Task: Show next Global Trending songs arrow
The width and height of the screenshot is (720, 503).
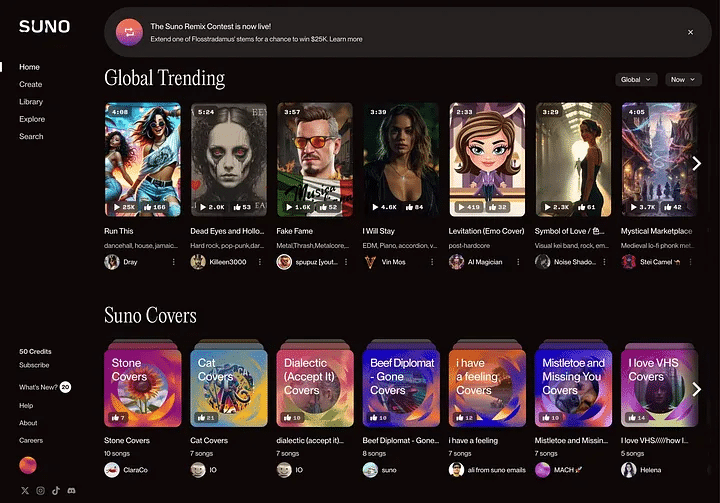Action: [x=697, y=163]
